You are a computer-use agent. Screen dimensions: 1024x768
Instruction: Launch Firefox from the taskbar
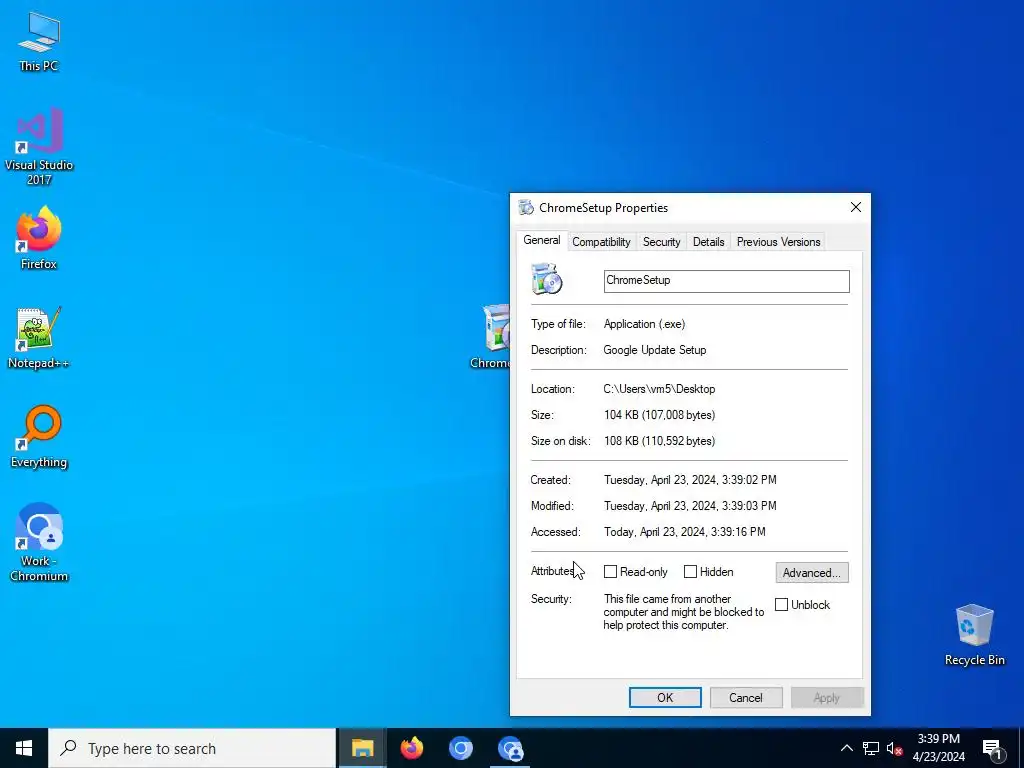[411, 748]
